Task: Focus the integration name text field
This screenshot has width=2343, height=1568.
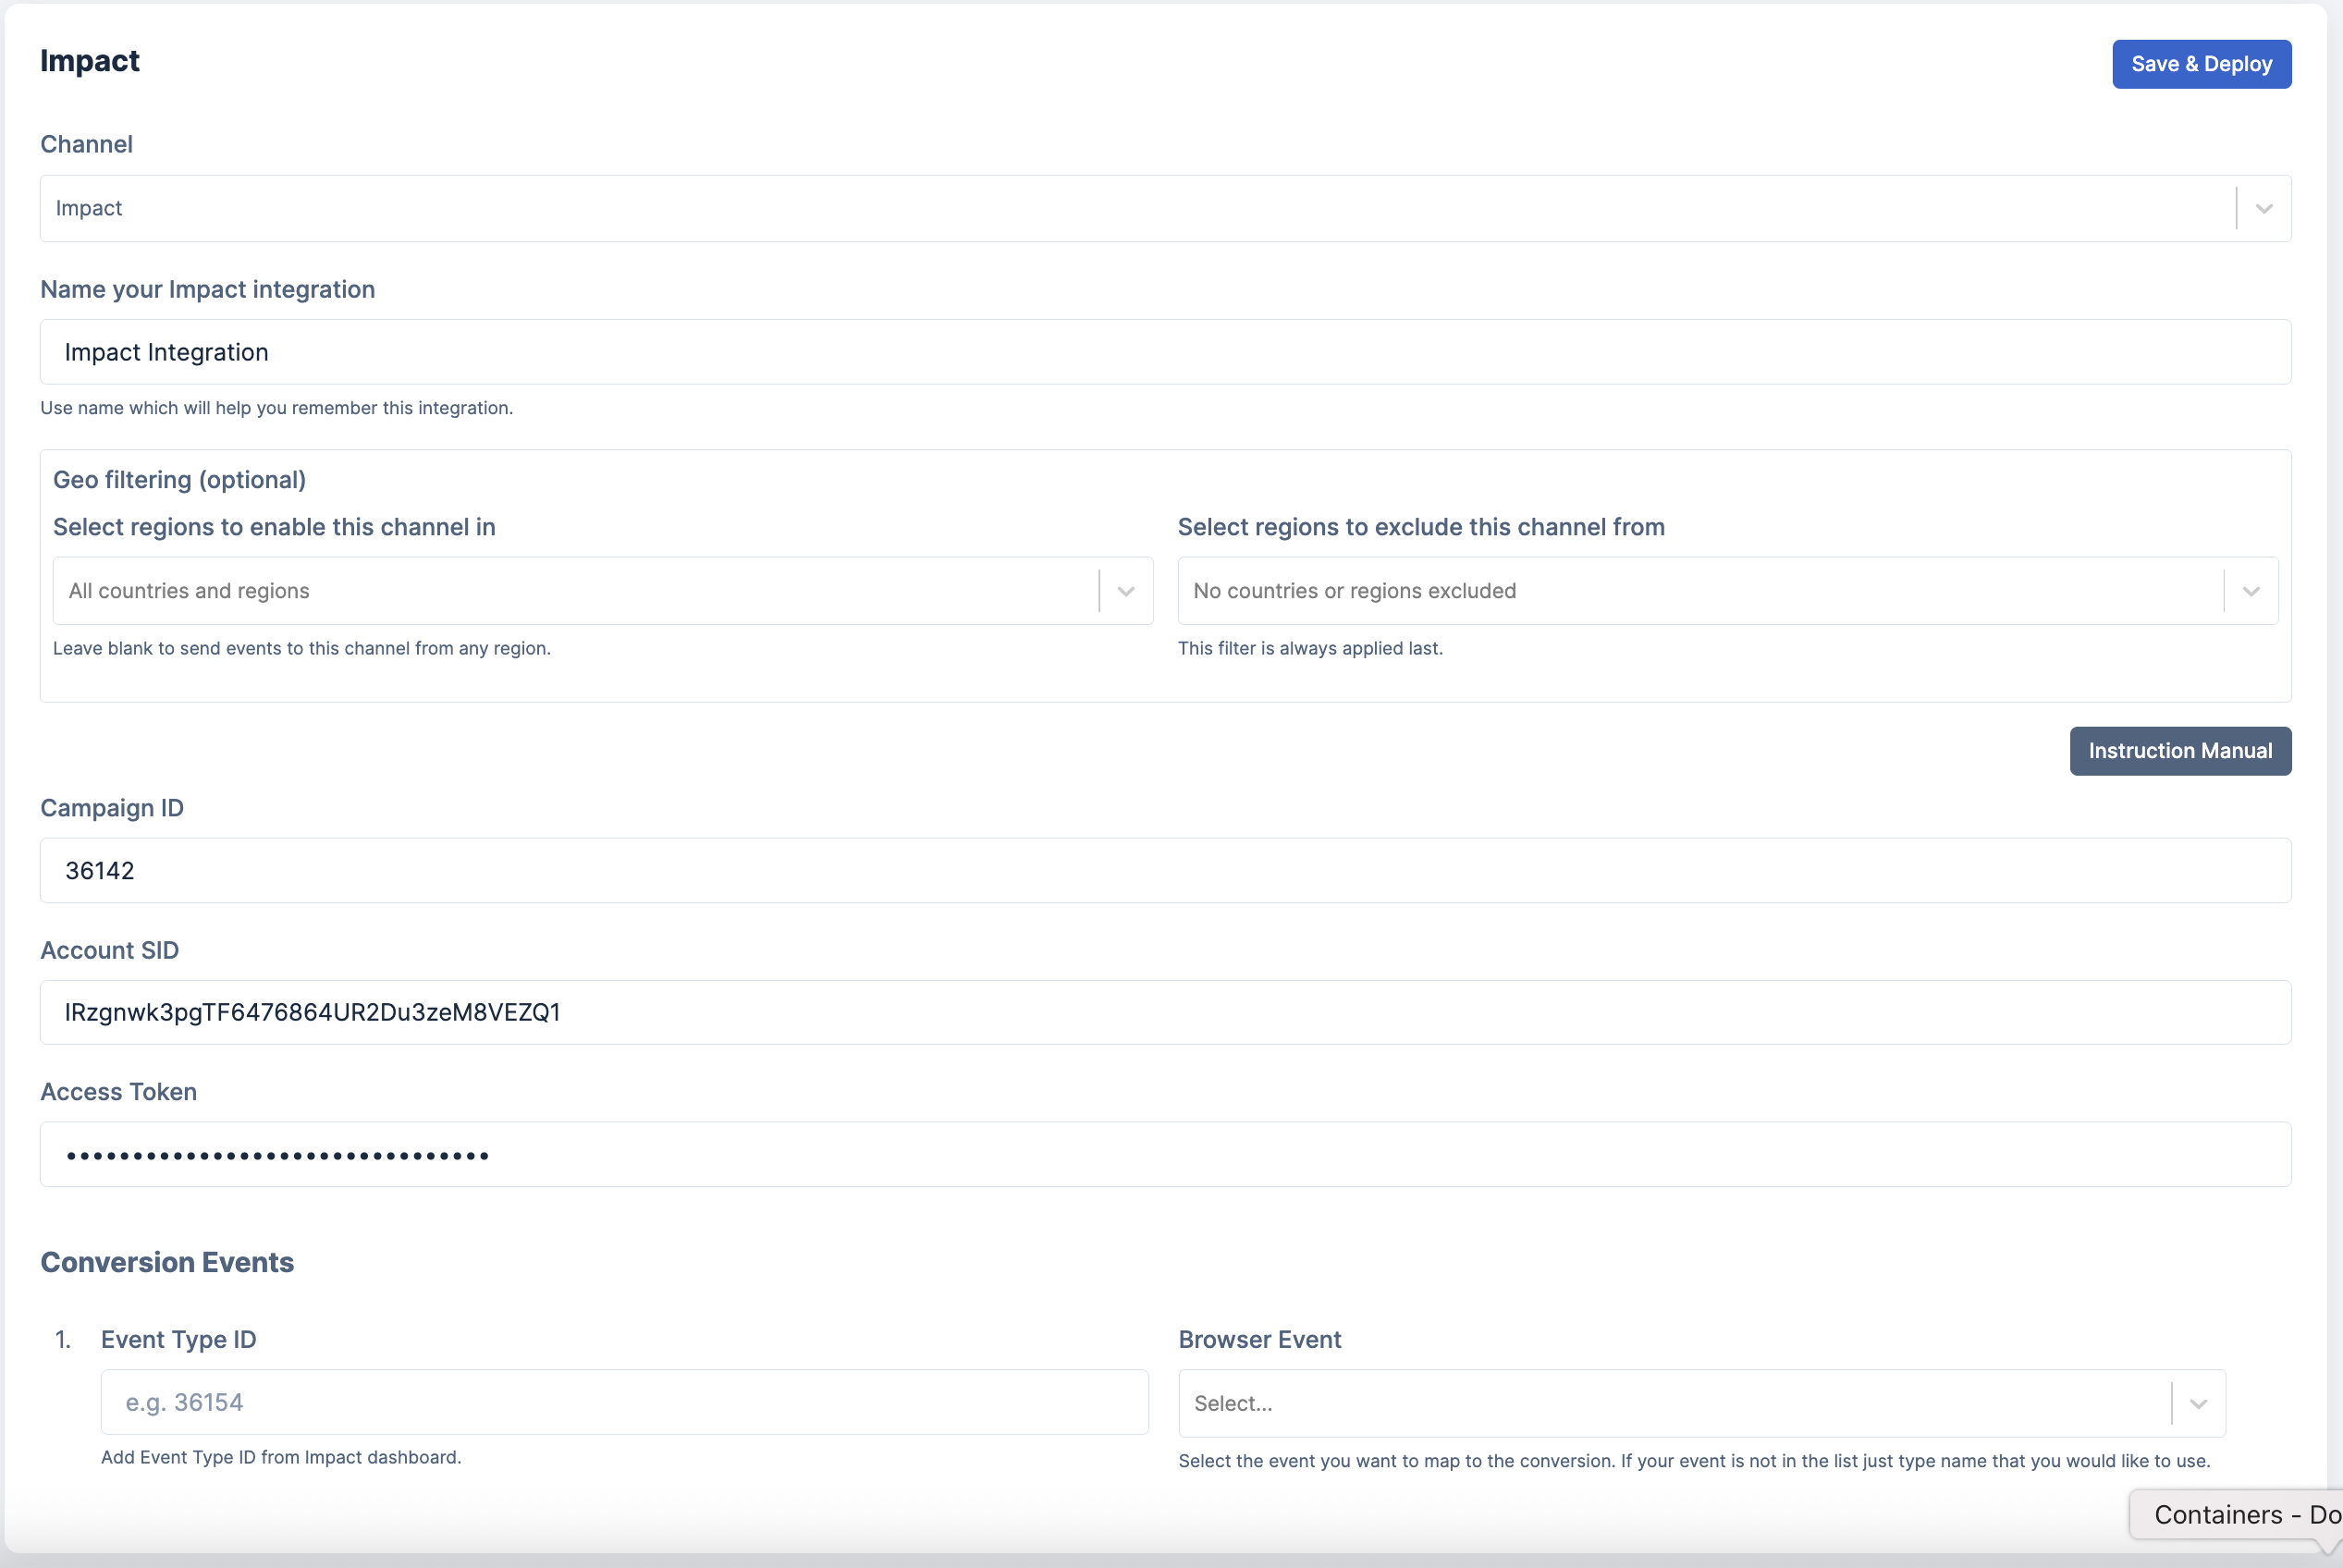Action: click(1164, 352)
